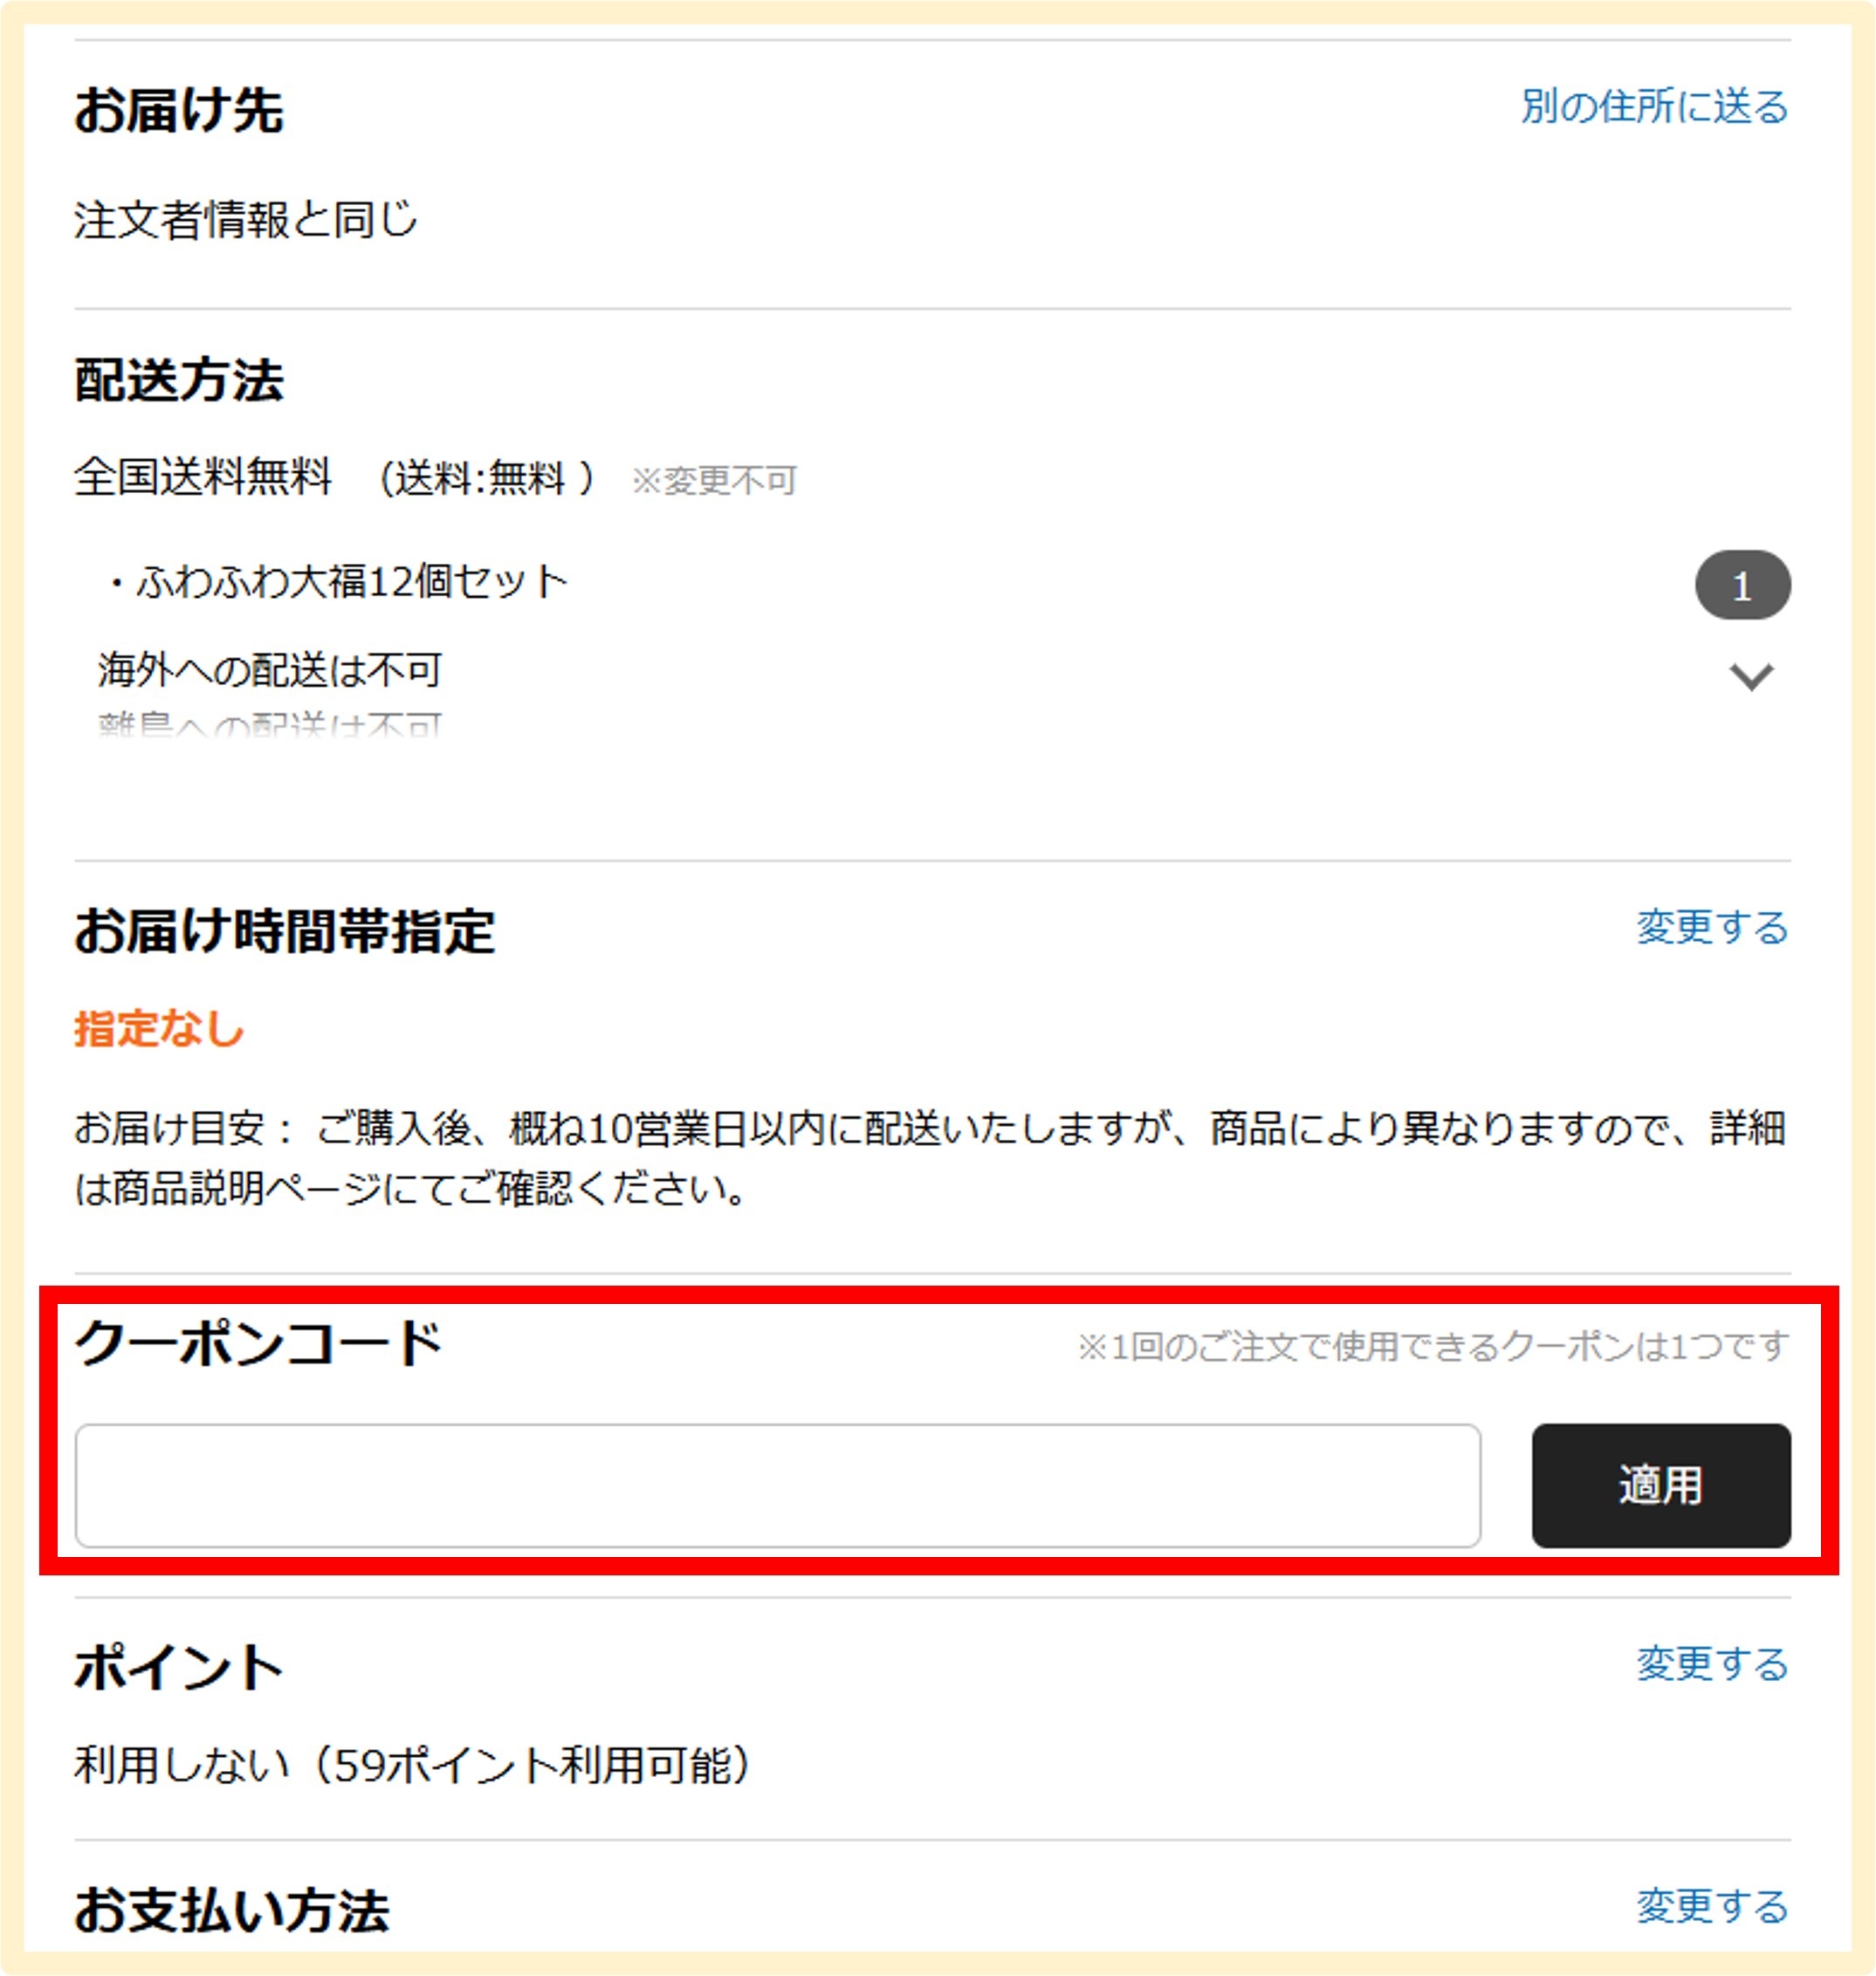Click the 利用しない(59ポイント利用可能) text
Image resolution: width=1876 pixels, height=1976 pixels.
tap(413, 1765)
